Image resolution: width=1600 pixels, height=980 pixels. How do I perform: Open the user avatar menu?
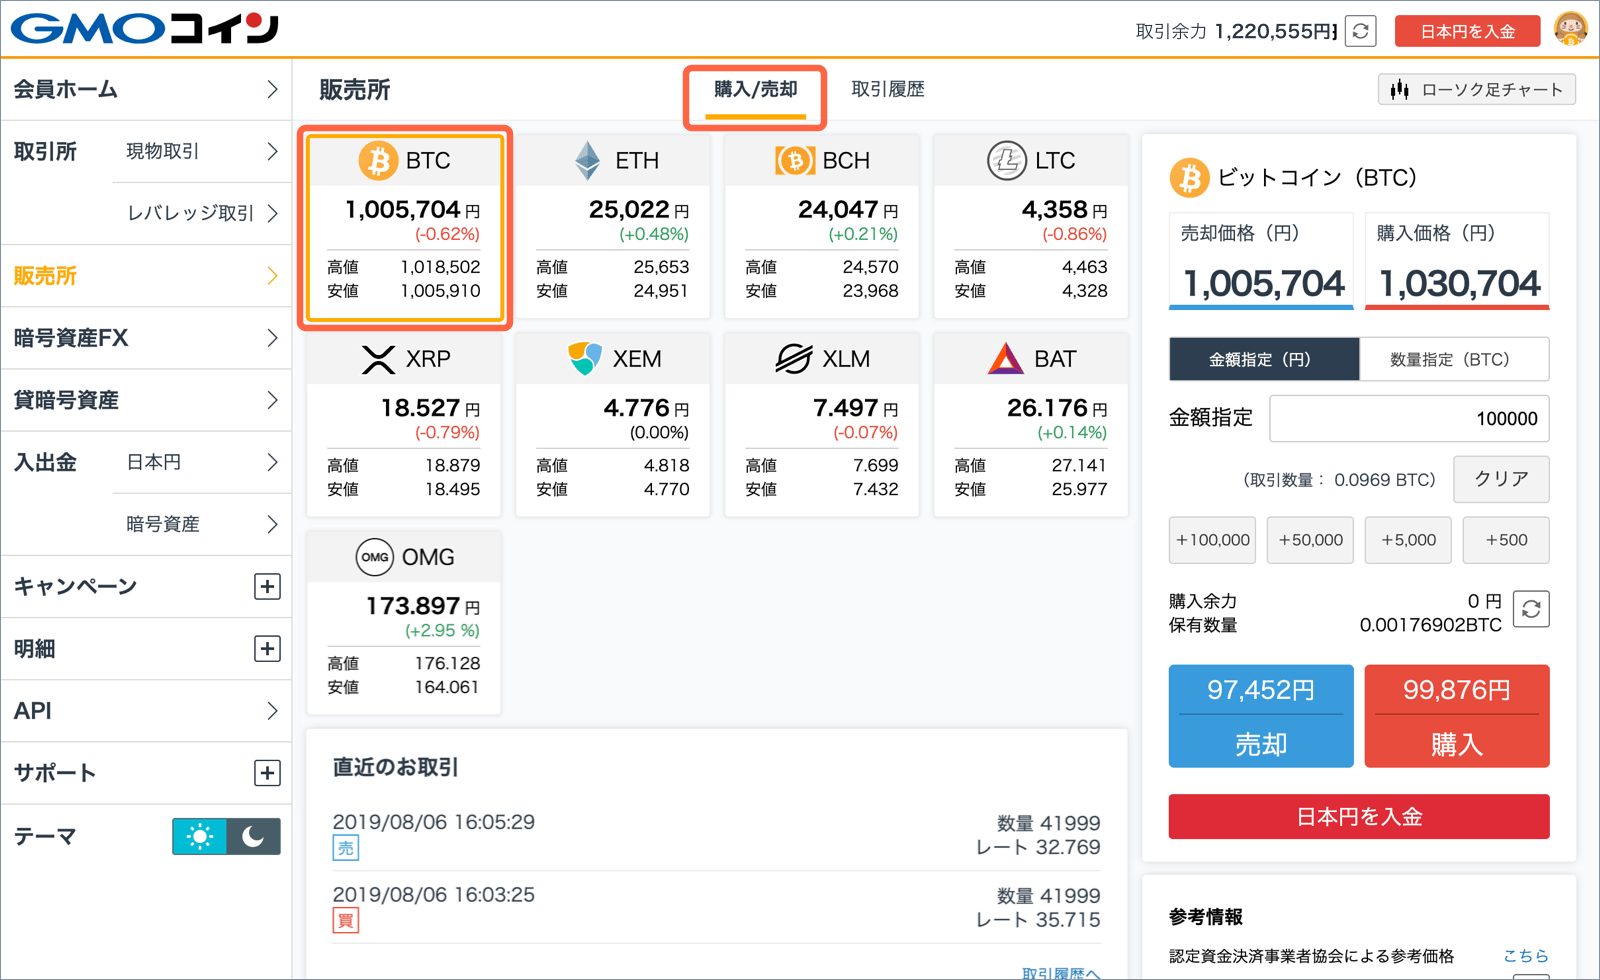click(1571, 28)
